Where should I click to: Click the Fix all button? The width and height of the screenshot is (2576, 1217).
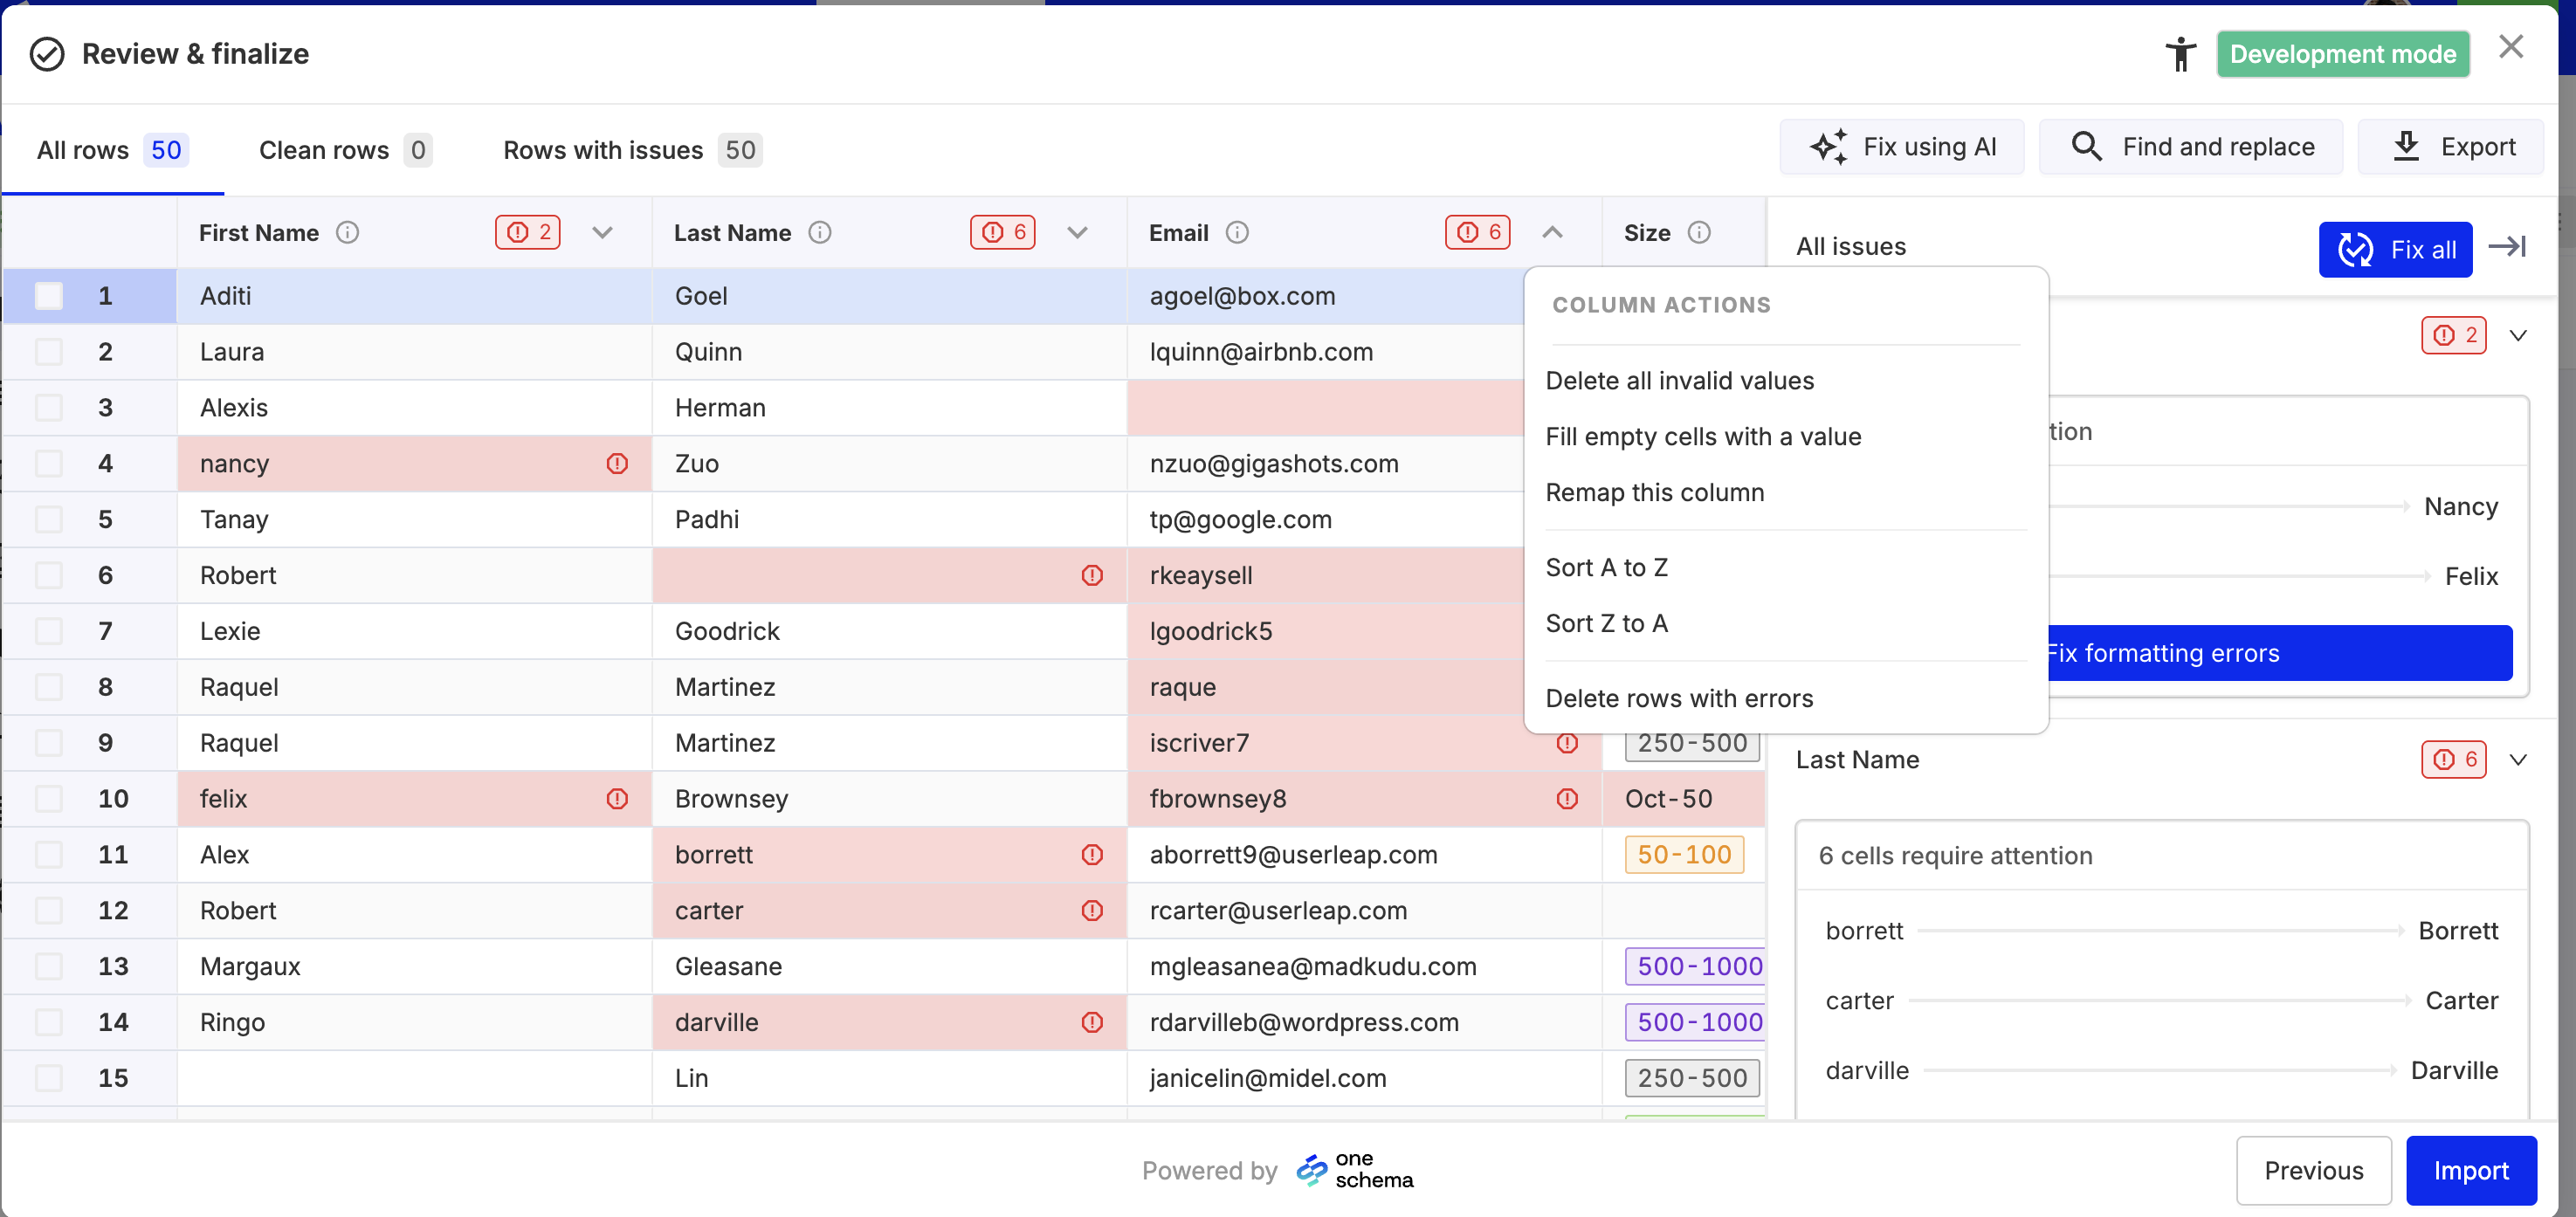[2394, 249]
